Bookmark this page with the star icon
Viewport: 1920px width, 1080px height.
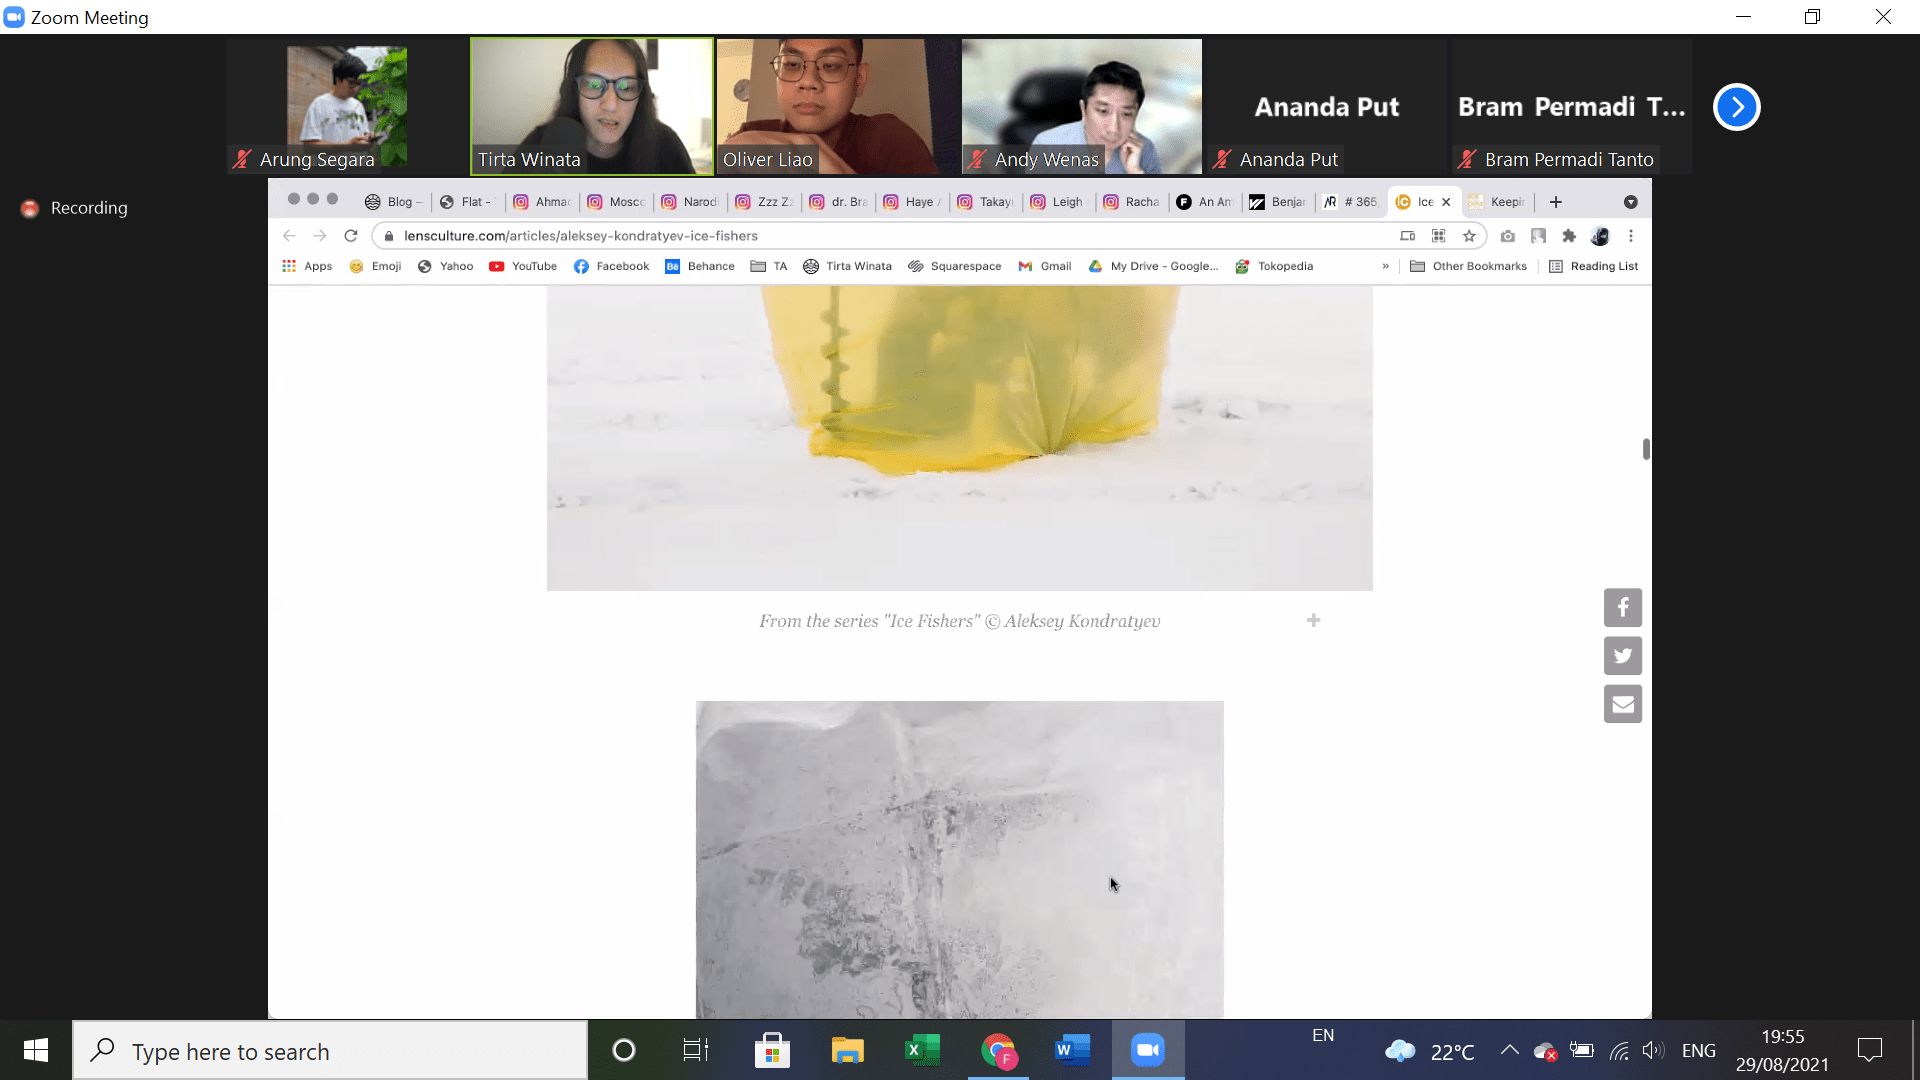pos(1469,236)
